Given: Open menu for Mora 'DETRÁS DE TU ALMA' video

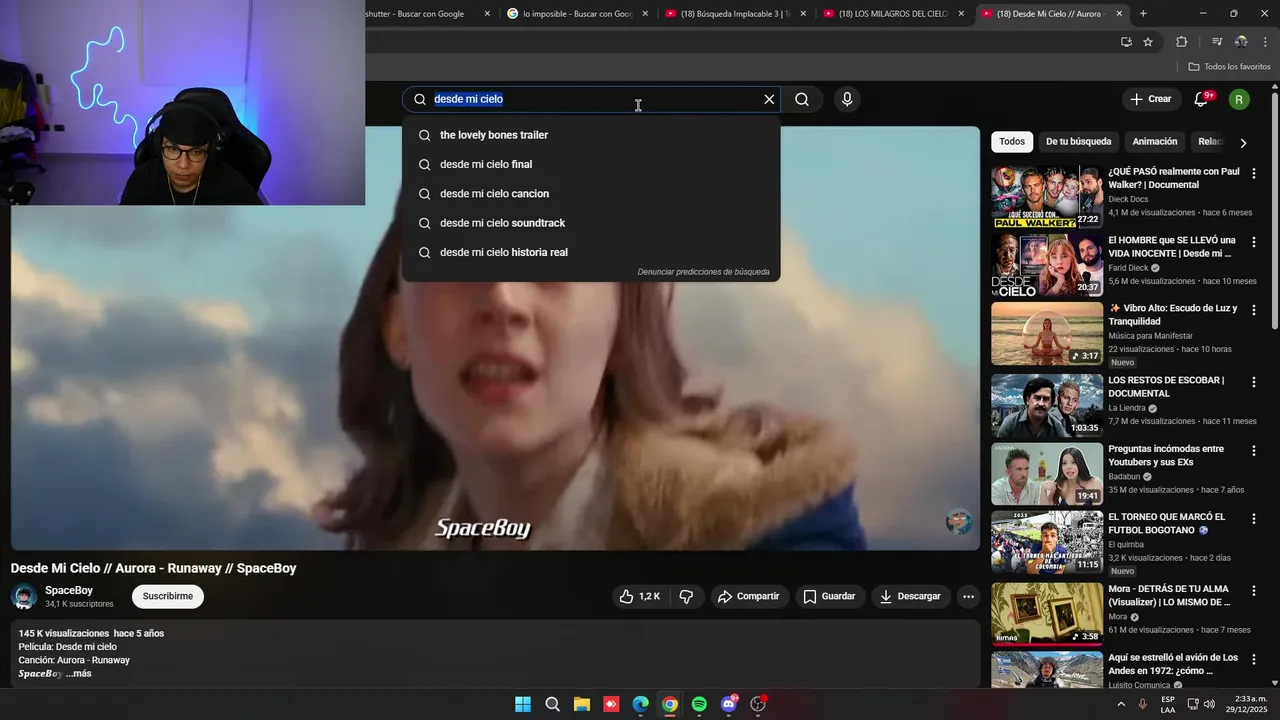Looking at the screenshot, I should [x=1254, y=591].
